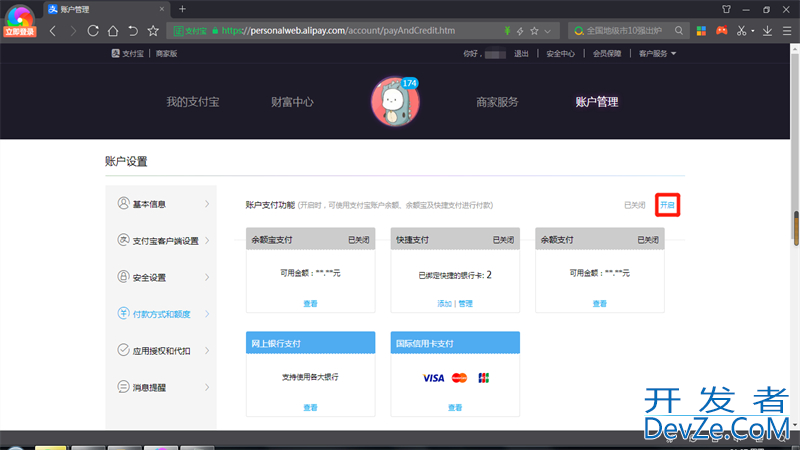Select the 账户管理 browser tab
Viewport: 800px width, 450px height.
[107, 9]
